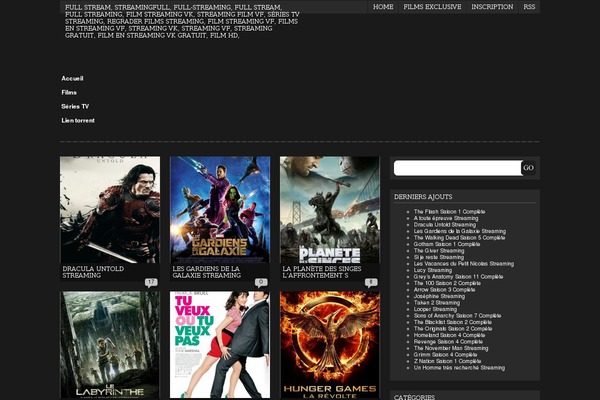Open The Blacklist Saison 2 Complète
This screenshot has height=400, width=600.
coord(453,322)
